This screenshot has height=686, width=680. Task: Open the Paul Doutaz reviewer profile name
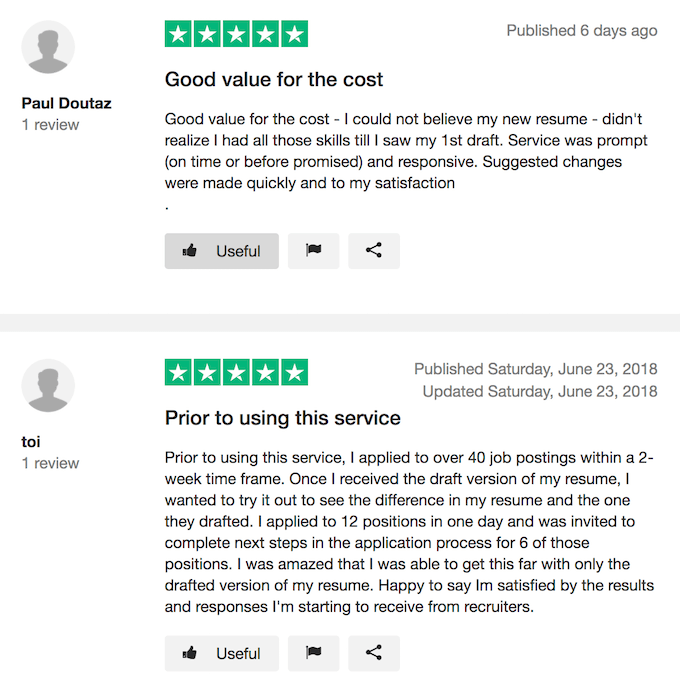(65, 103)
